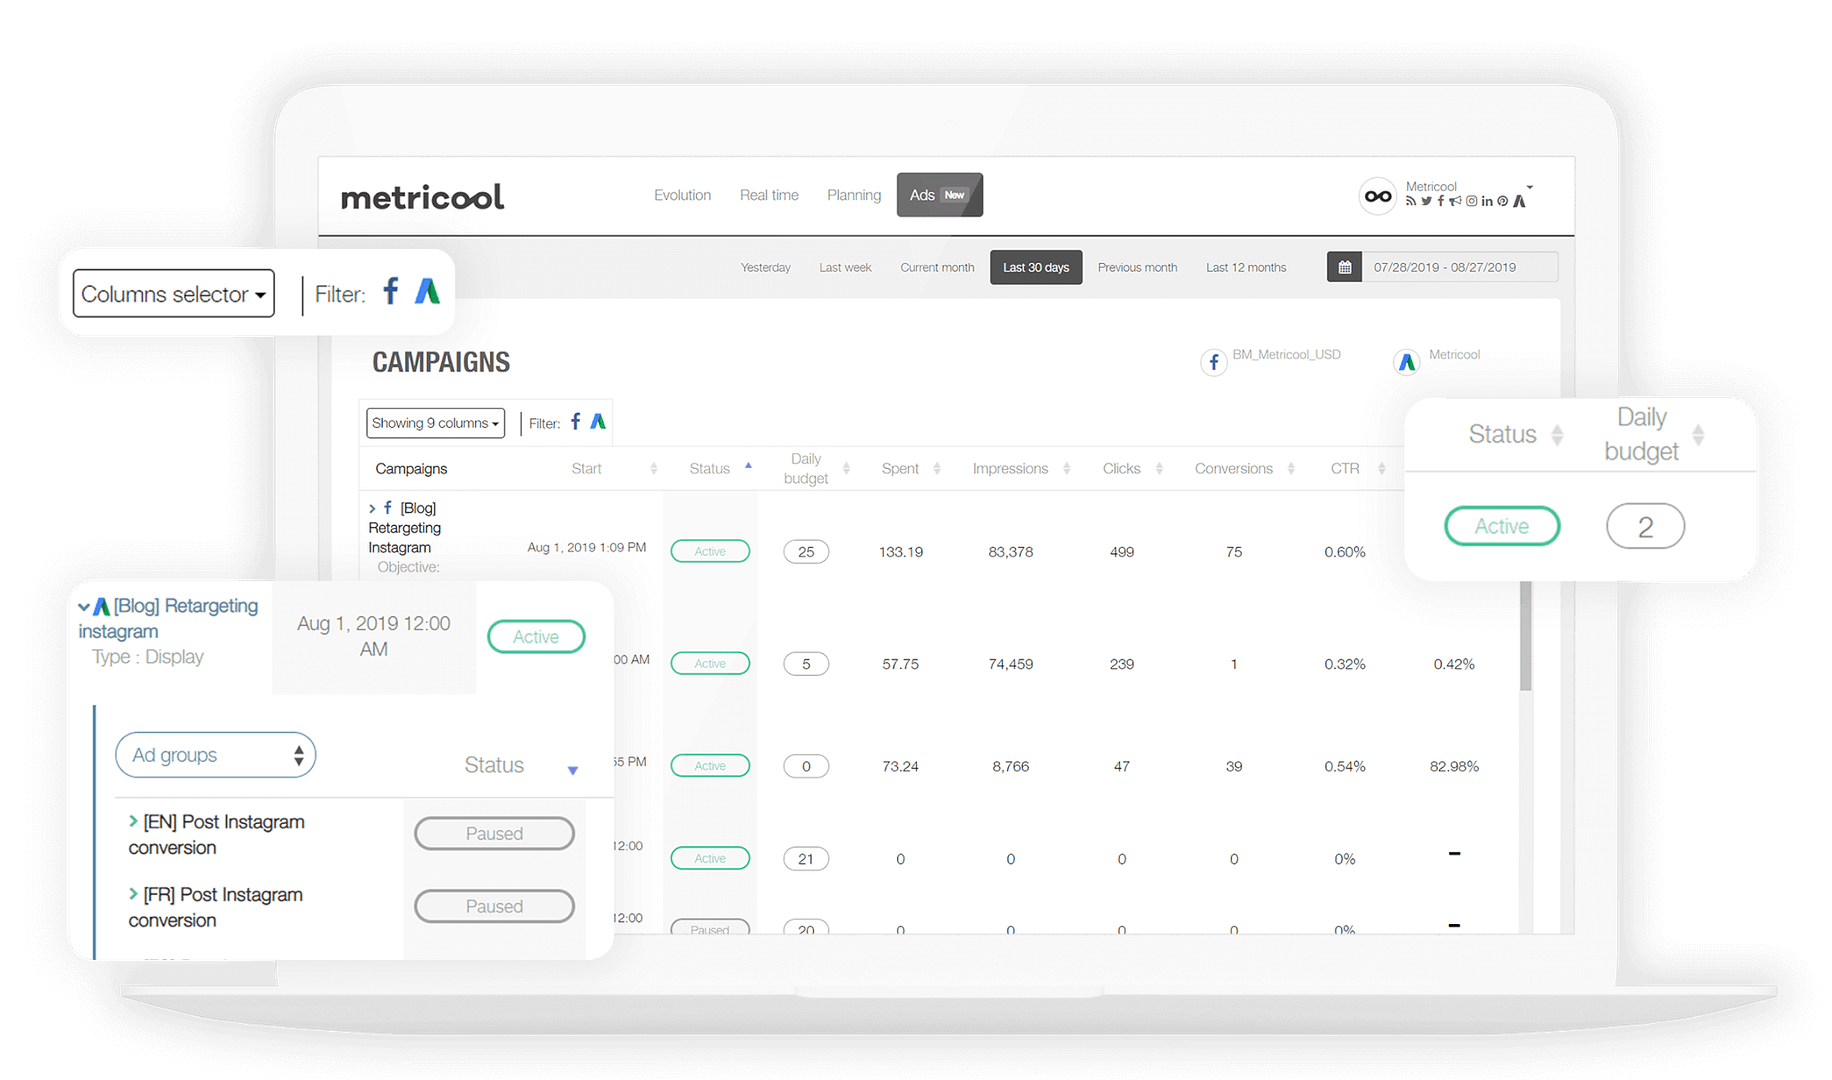Sort ad groups by Status arrow
The width and height of the screenshot is (1832, 1080).
(x=573, y=770)
